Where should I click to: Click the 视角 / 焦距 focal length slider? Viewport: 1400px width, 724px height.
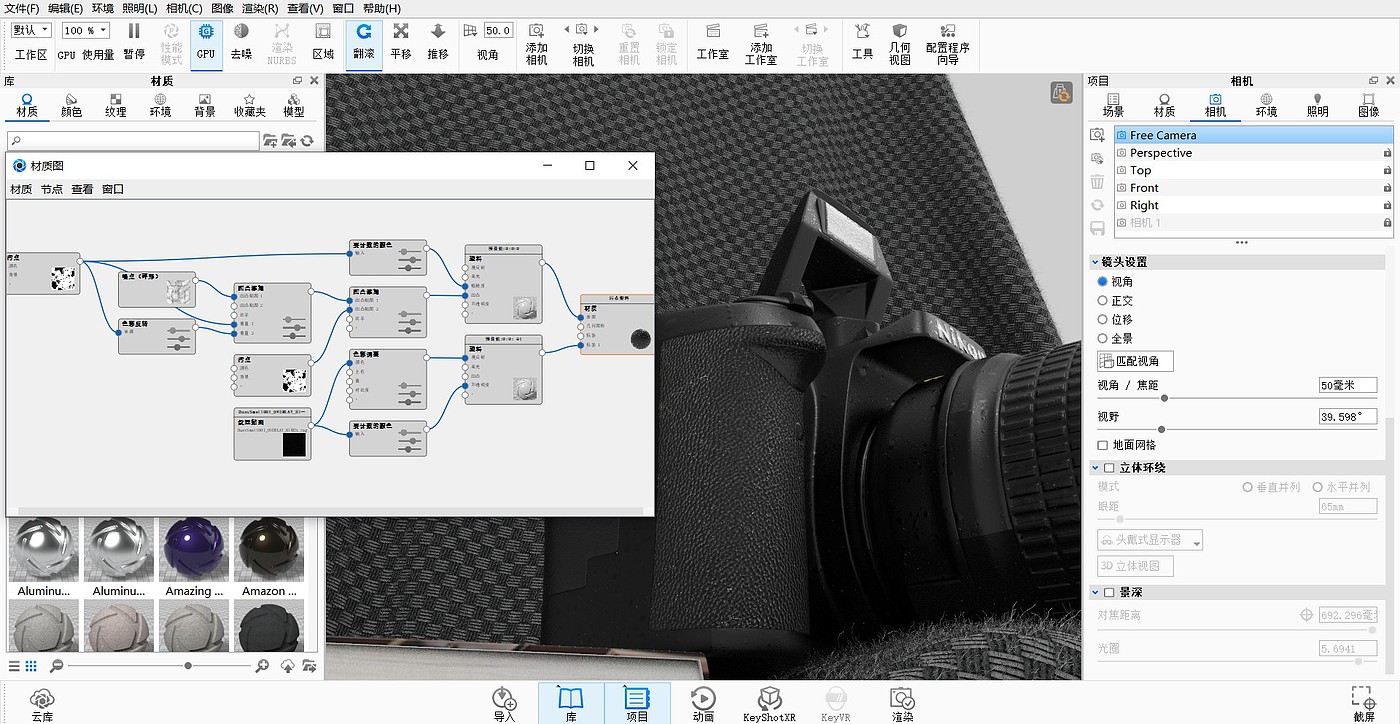[x=1164, y=398]
